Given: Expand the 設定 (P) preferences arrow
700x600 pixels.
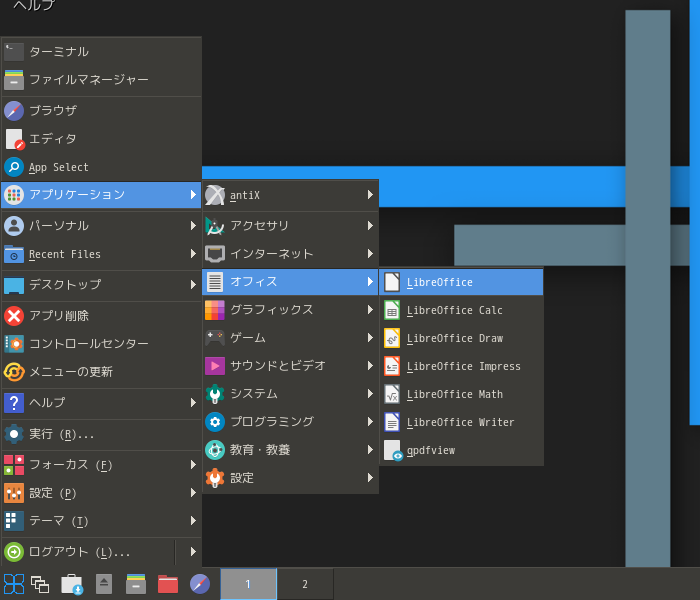Looking at the screenshot, I should pos(193,493).
